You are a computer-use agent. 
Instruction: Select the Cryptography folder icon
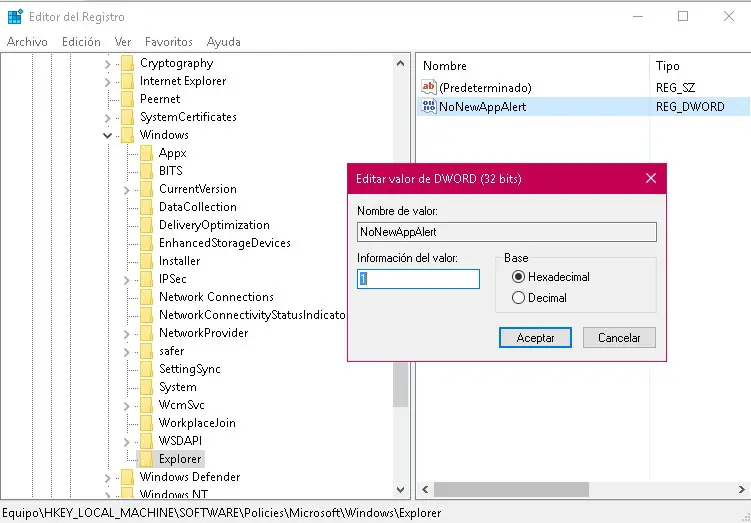click(x=127, y=63)
